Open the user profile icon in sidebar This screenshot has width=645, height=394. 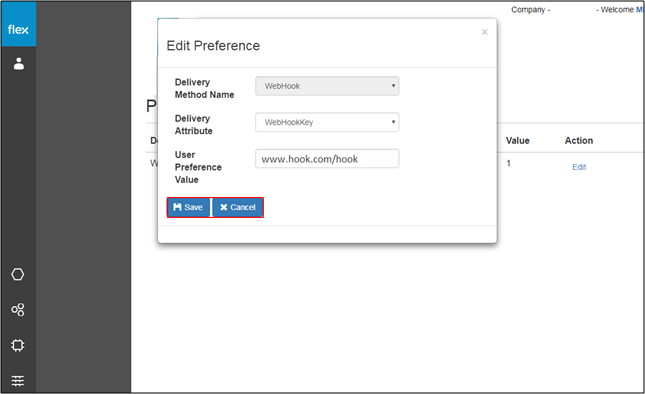tap(19, 64)
